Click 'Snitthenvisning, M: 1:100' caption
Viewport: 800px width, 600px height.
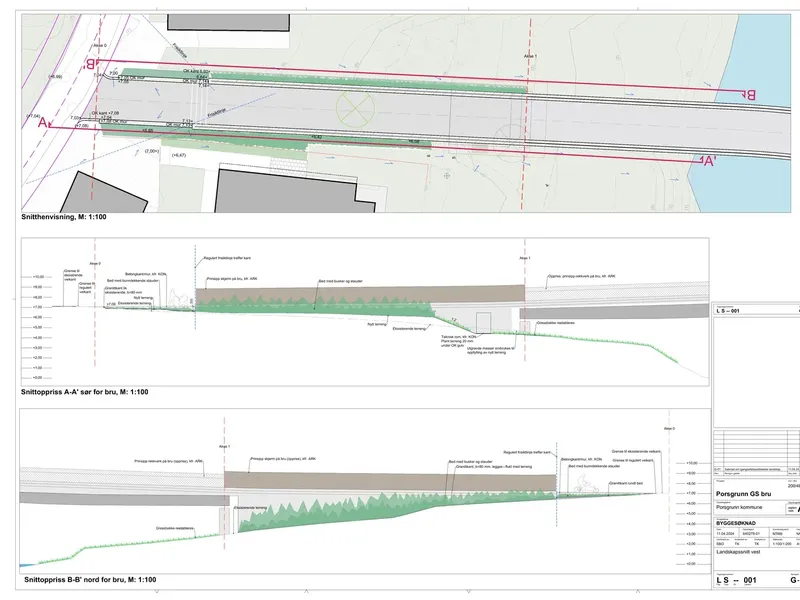(64, 217)
